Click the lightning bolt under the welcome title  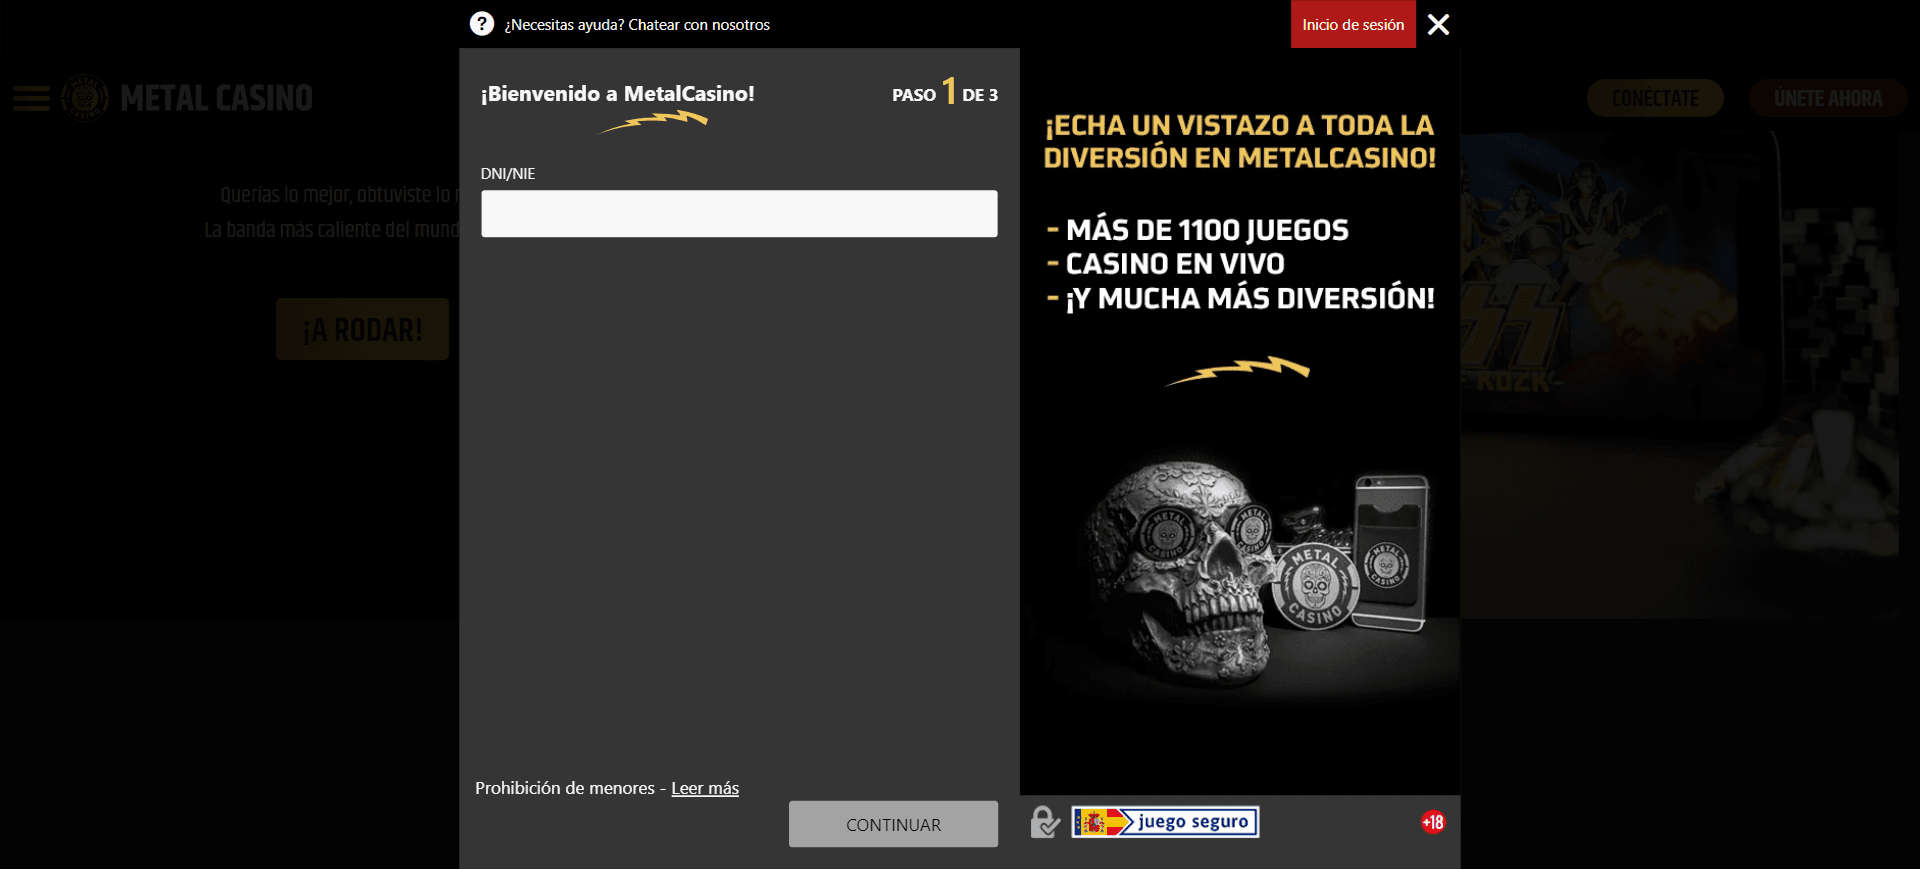pyautogui.click(x=653, y=122)
